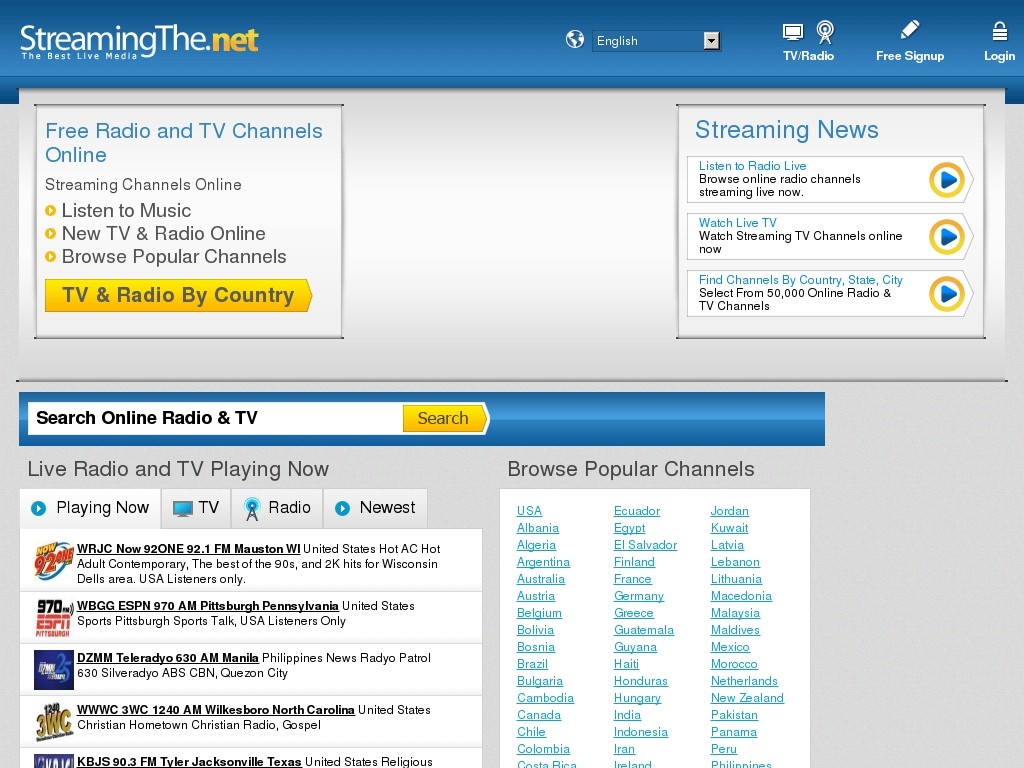1024x768 pixels.
Task: Click play icon for Find Channels By Country
Action: pyautogui.click(x=947, y=293)
